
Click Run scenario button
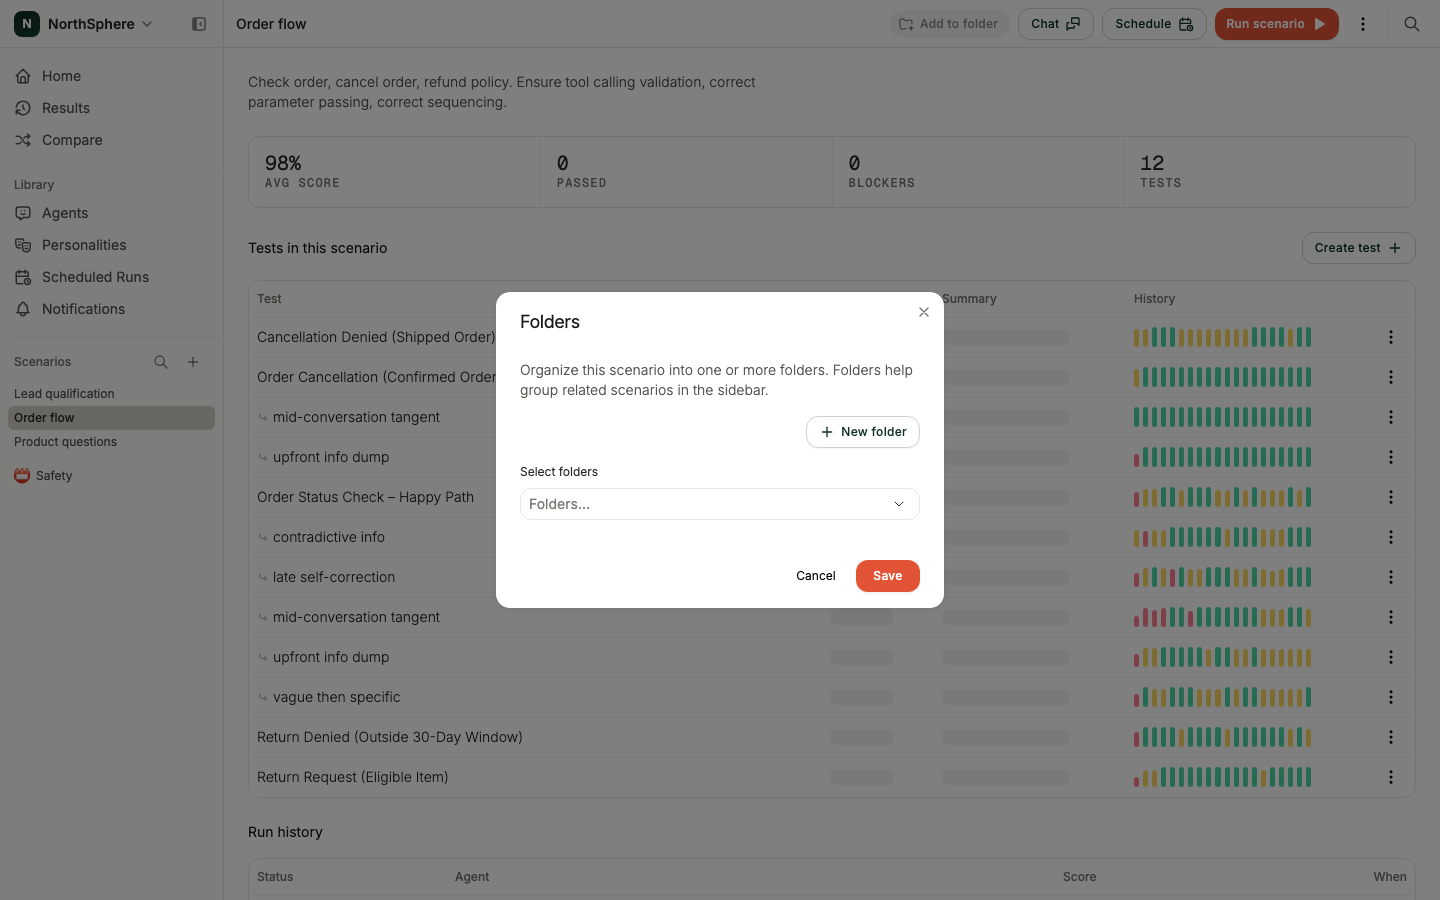pyautogui.click(x=1276, y=24)
